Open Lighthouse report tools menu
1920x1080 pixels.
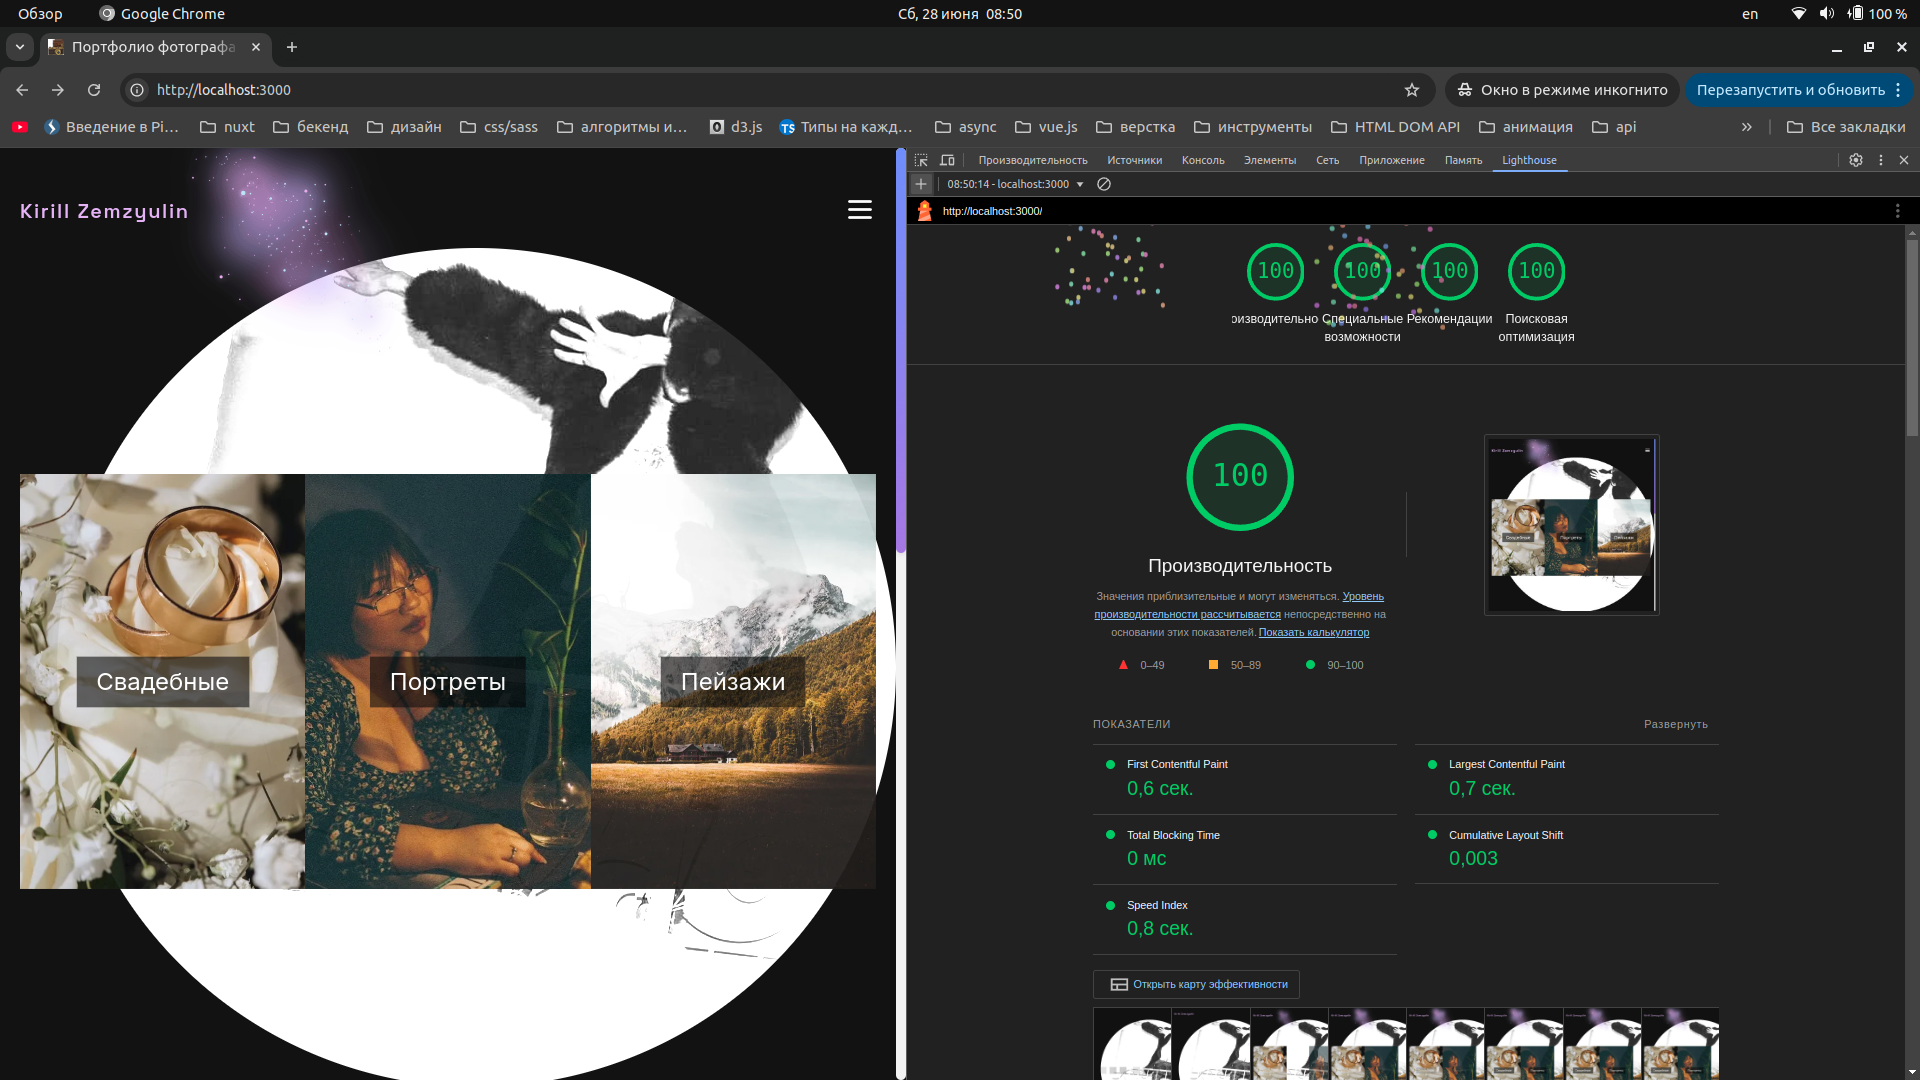1897,211
